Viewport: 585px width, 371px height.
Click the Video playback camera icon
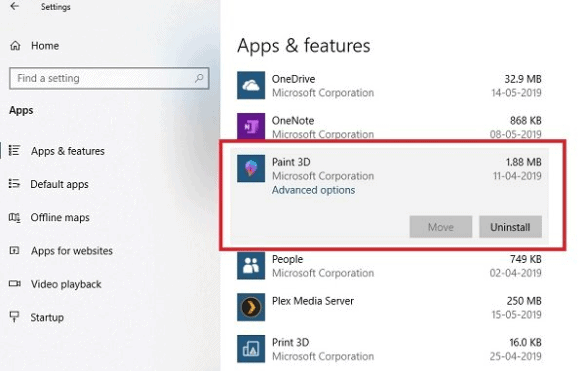[15, 284]
